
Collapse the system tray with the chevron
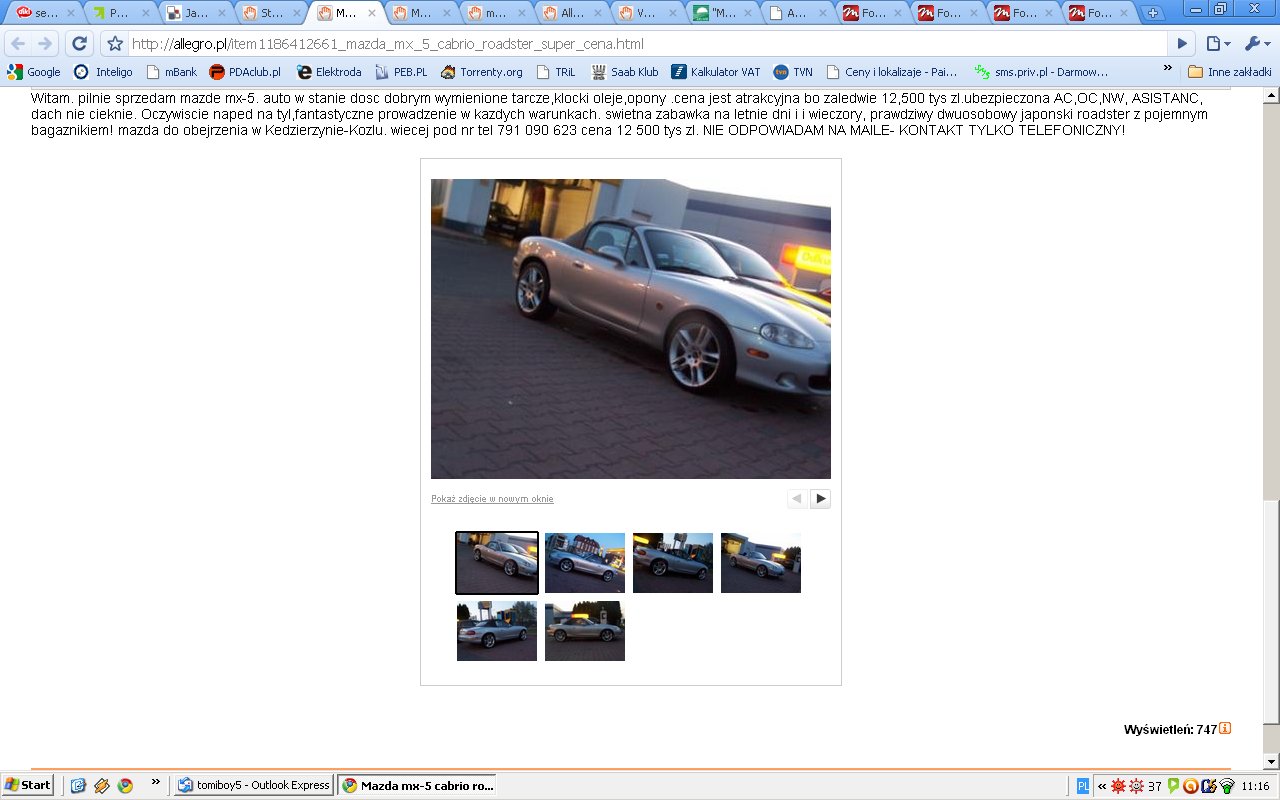tap(1102, 786)
